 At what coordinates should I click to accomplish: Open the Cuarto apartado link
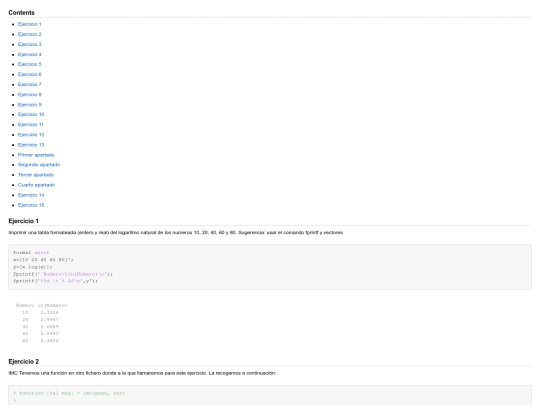(37, 185)
